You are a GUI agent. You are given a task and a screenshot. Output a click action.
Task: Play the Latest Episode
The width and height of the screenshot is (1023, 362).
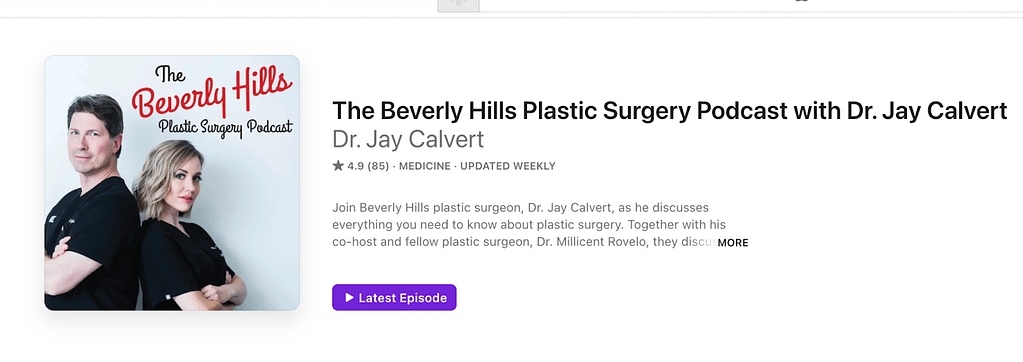[394, 297]
